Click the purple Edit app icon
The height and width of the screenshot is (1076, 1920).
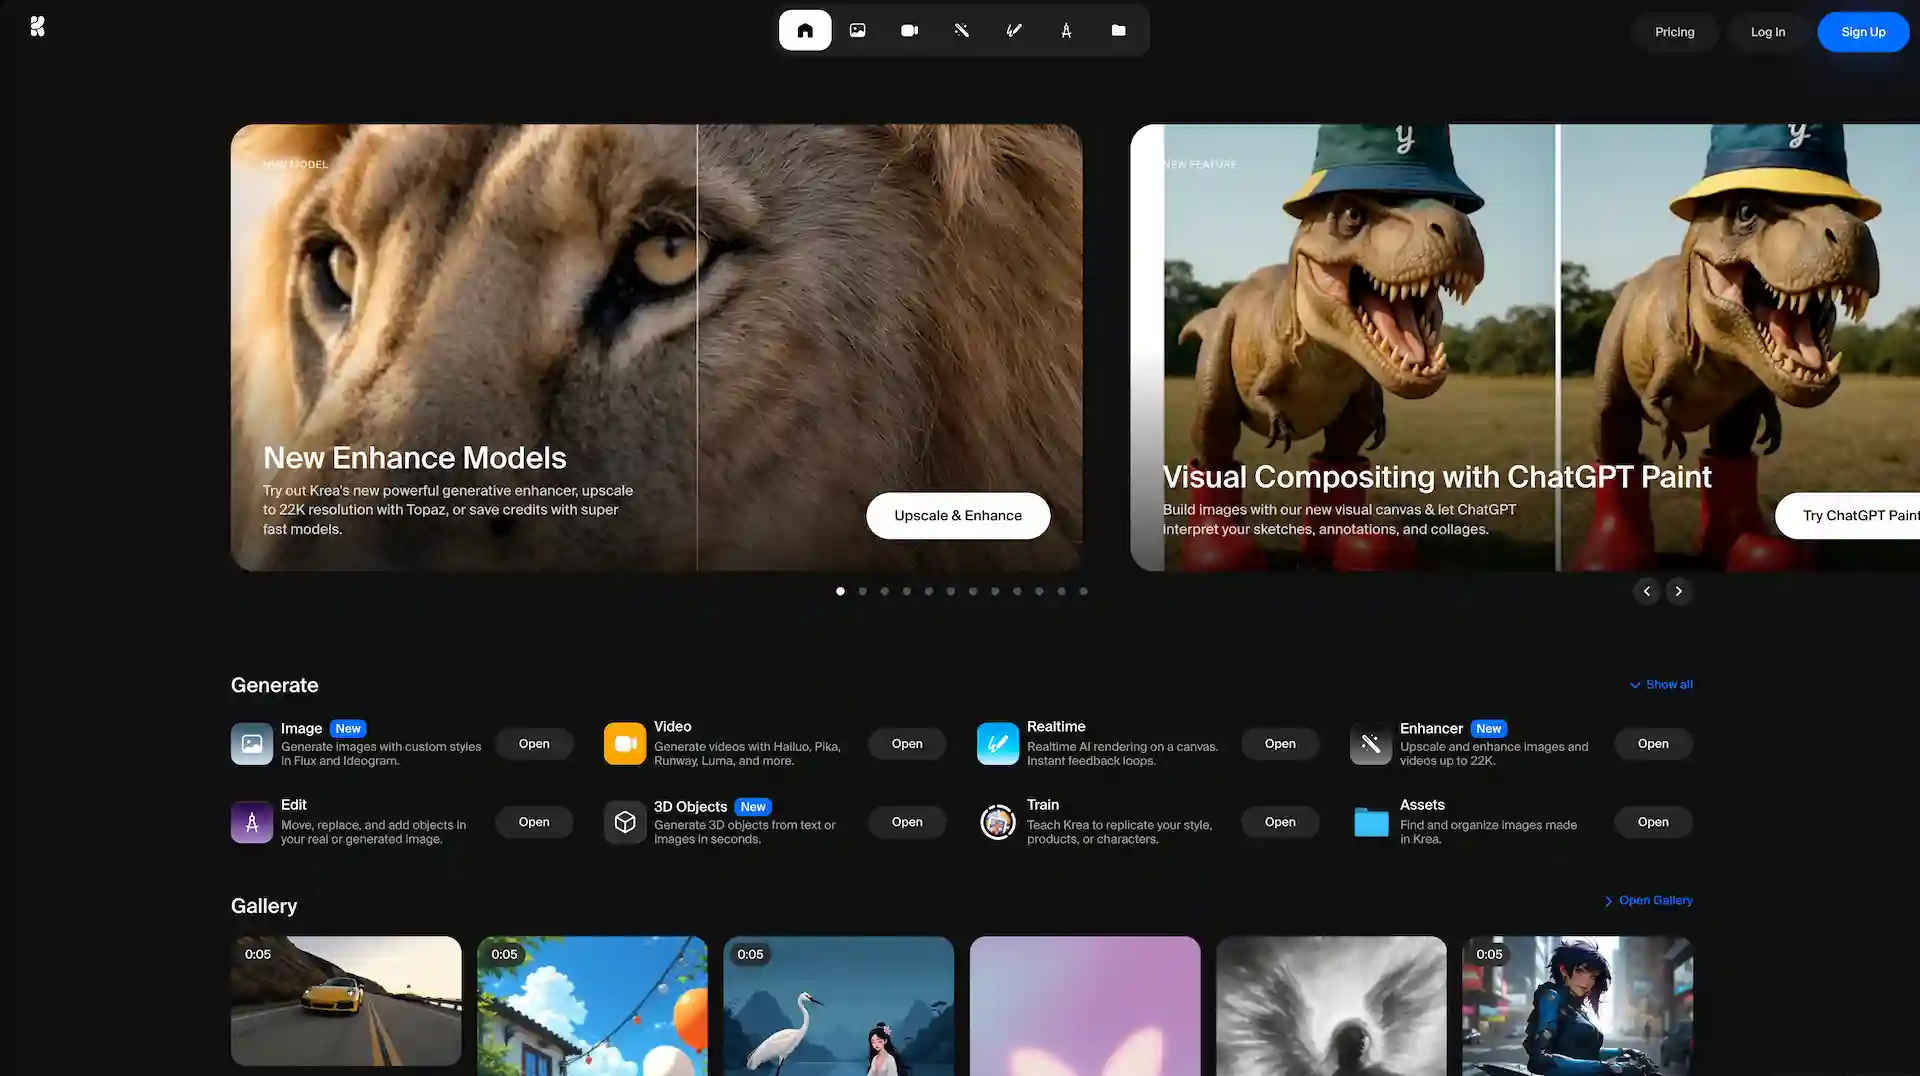(252, 822)
